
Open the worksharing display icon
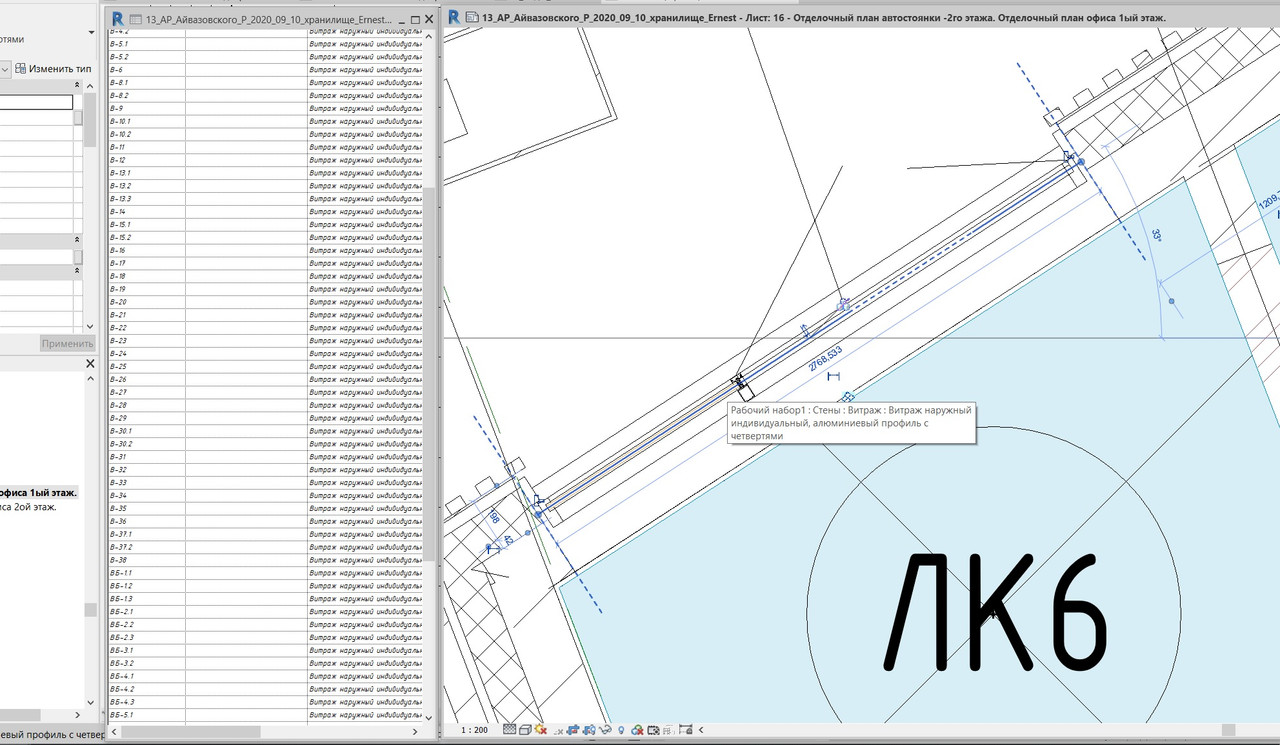[x=637, y=730]
